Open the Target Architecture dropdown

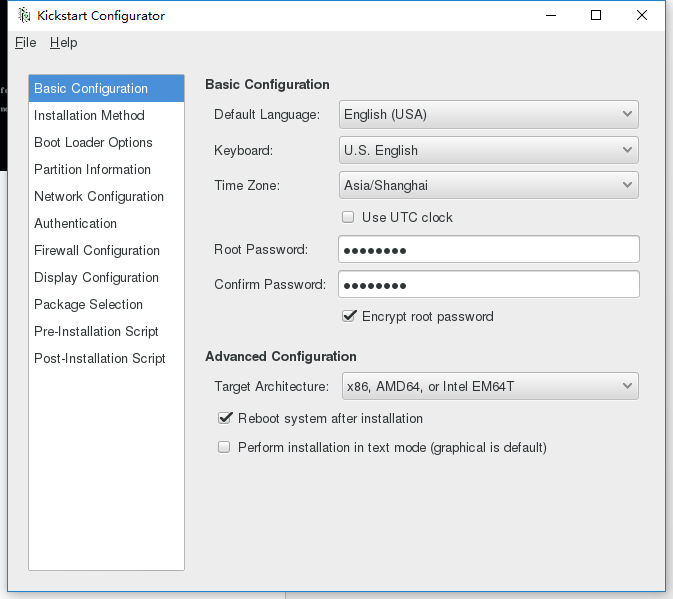488,386
